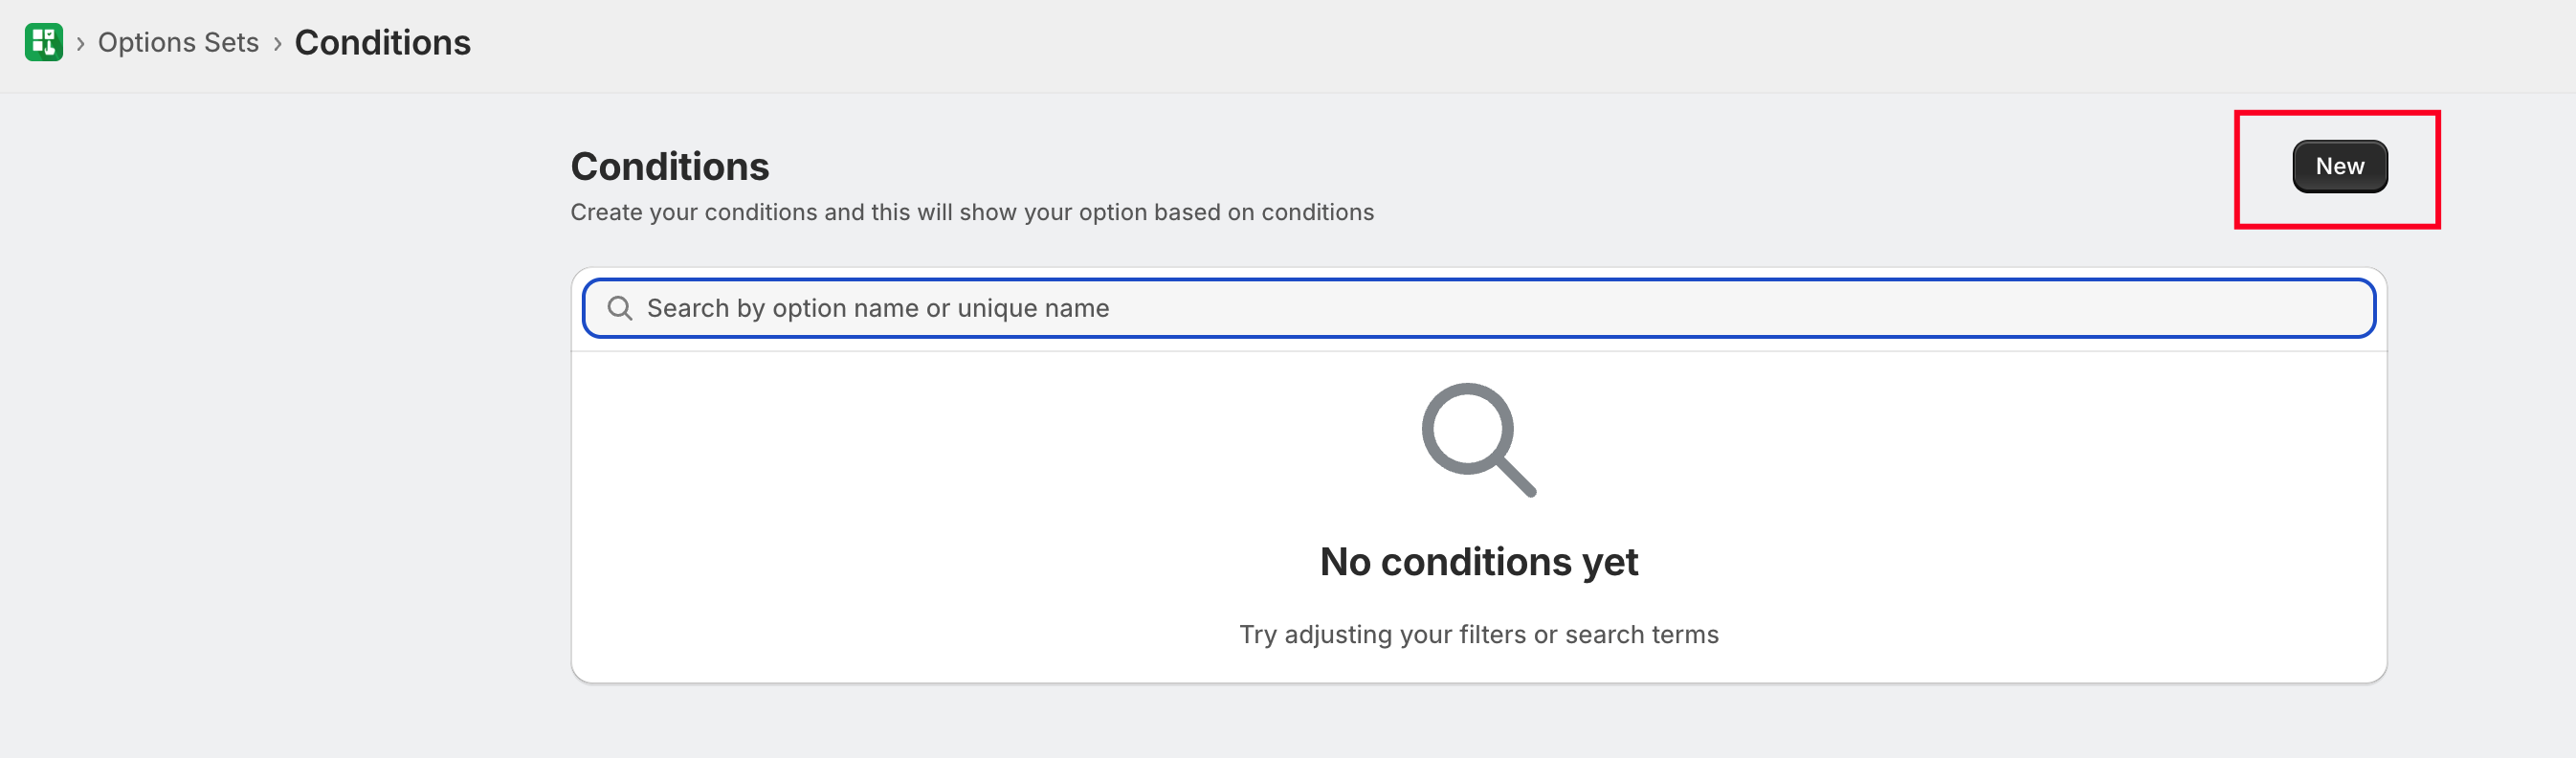Click the chevron right after the app icon
Viewport: 2576px width, 758px height.
pyautogui.click(x=81, y=43)
